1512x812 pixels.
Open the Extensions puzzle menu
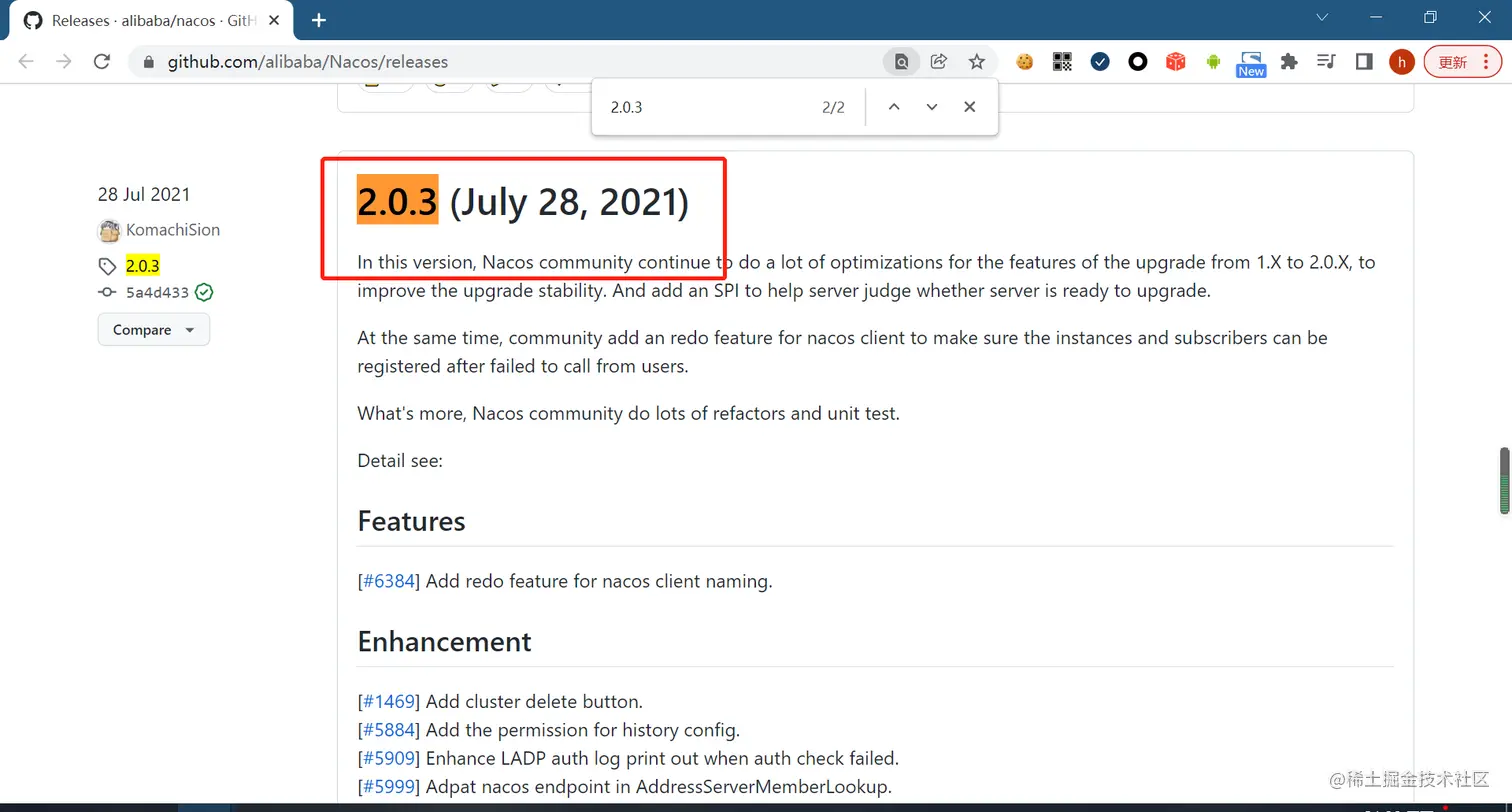pyautogui.click(x=1289, y=61)
